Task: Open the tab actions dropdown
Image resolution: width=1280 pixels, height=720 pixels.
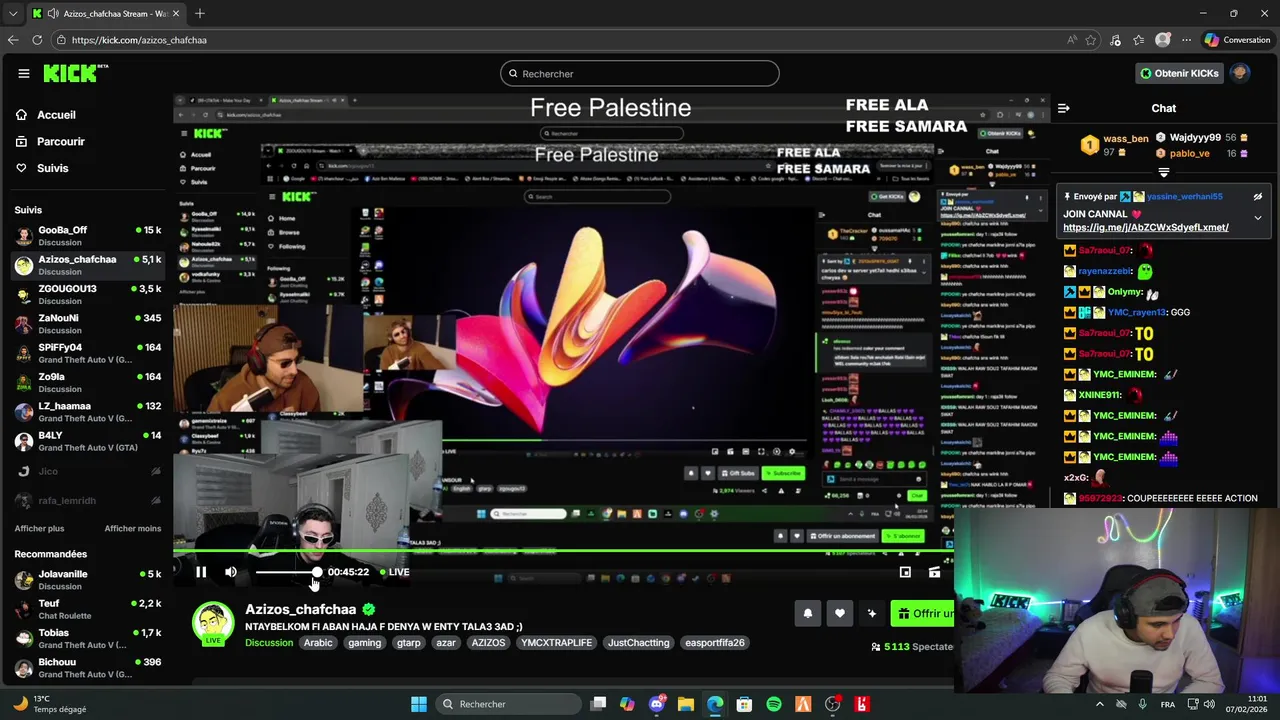Action: 12,13
